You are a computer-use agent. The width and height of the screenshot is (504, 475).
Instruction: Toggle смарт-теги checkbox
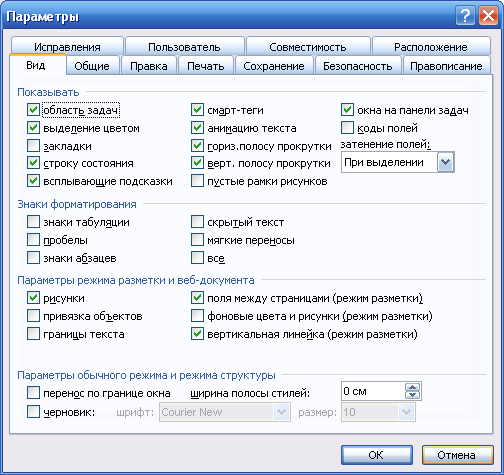coord(197,110)
